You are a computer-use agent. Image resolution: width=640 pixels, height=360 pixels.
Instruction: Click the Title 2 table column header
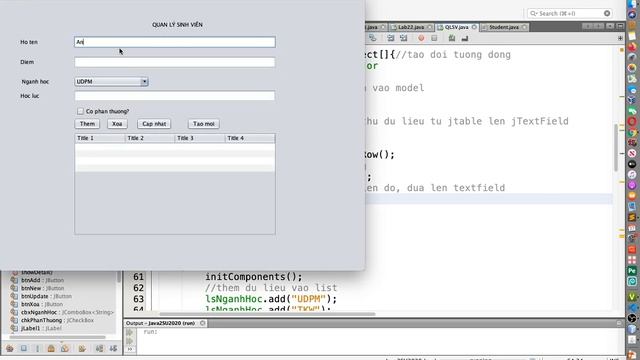[x=150, y=138]
